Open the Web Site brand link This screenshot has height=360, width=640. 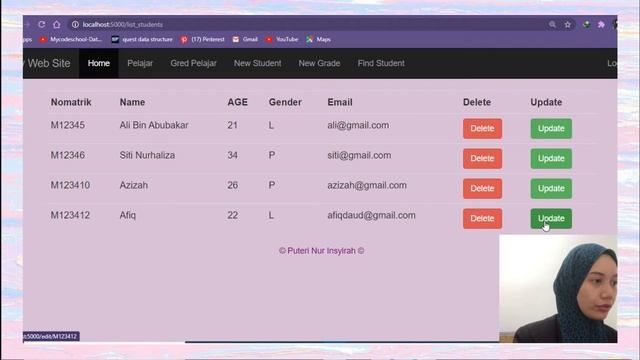coord(47,63)
